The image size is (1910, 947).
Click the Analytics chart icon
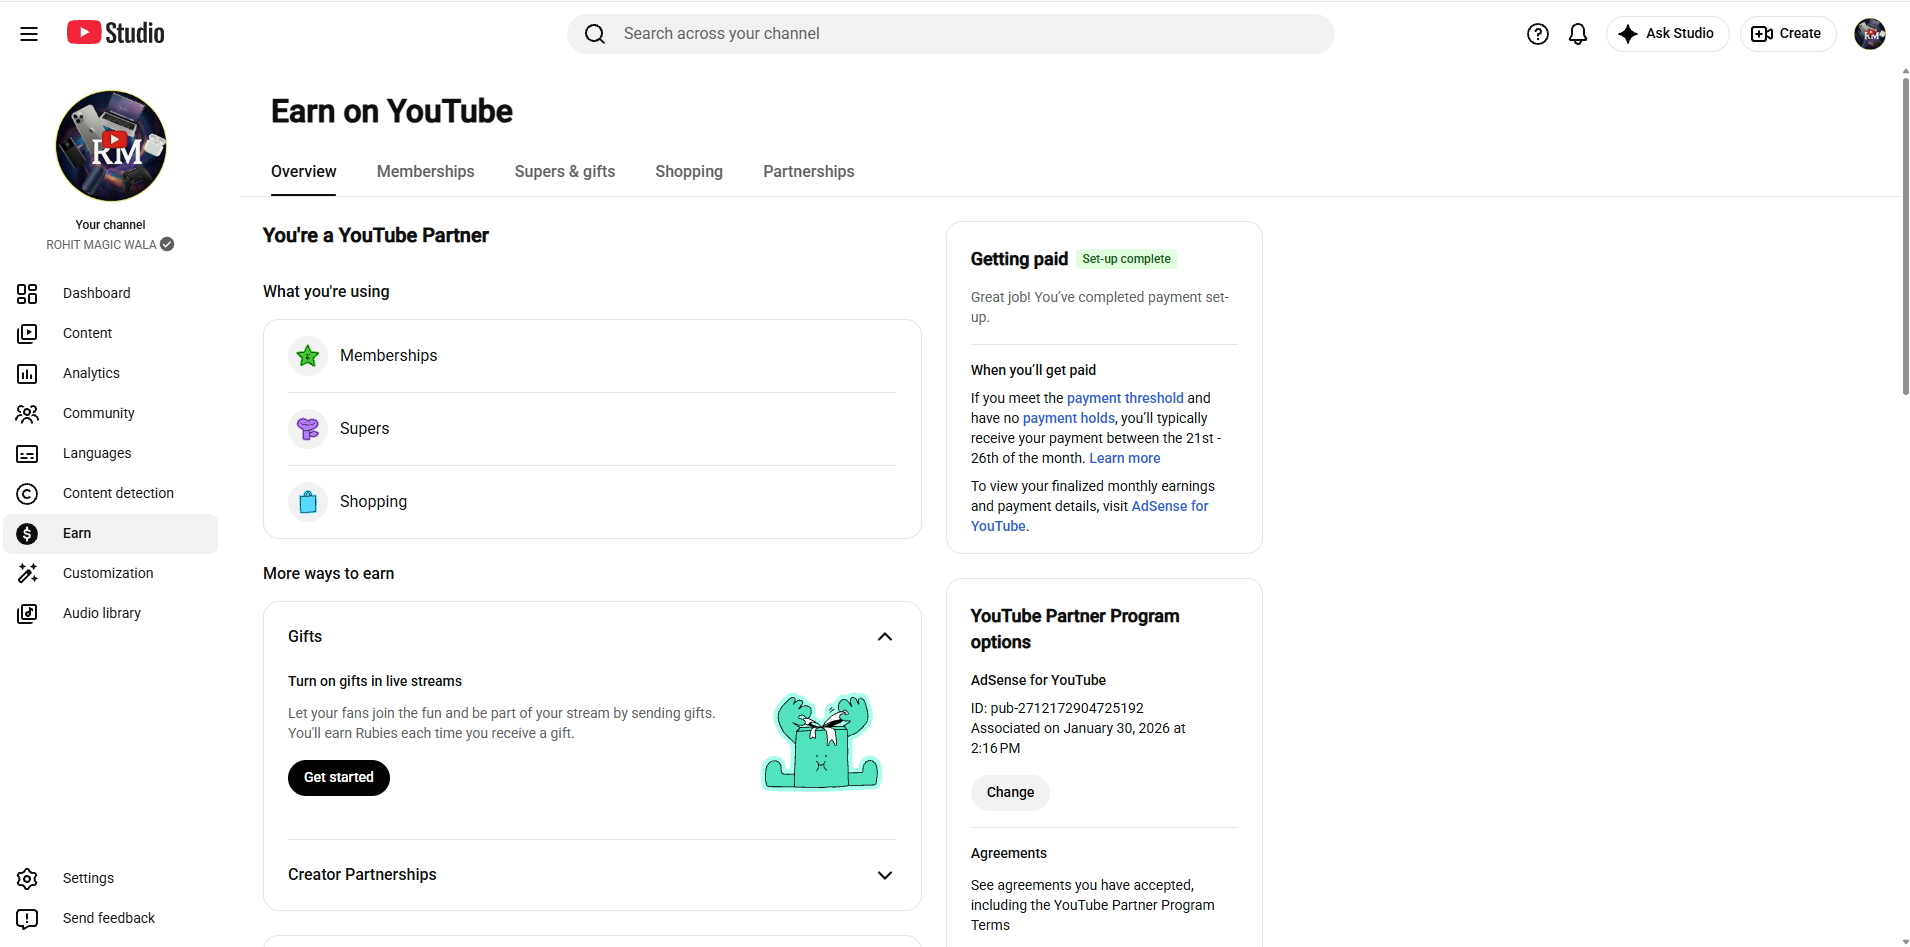pos(27,373)
